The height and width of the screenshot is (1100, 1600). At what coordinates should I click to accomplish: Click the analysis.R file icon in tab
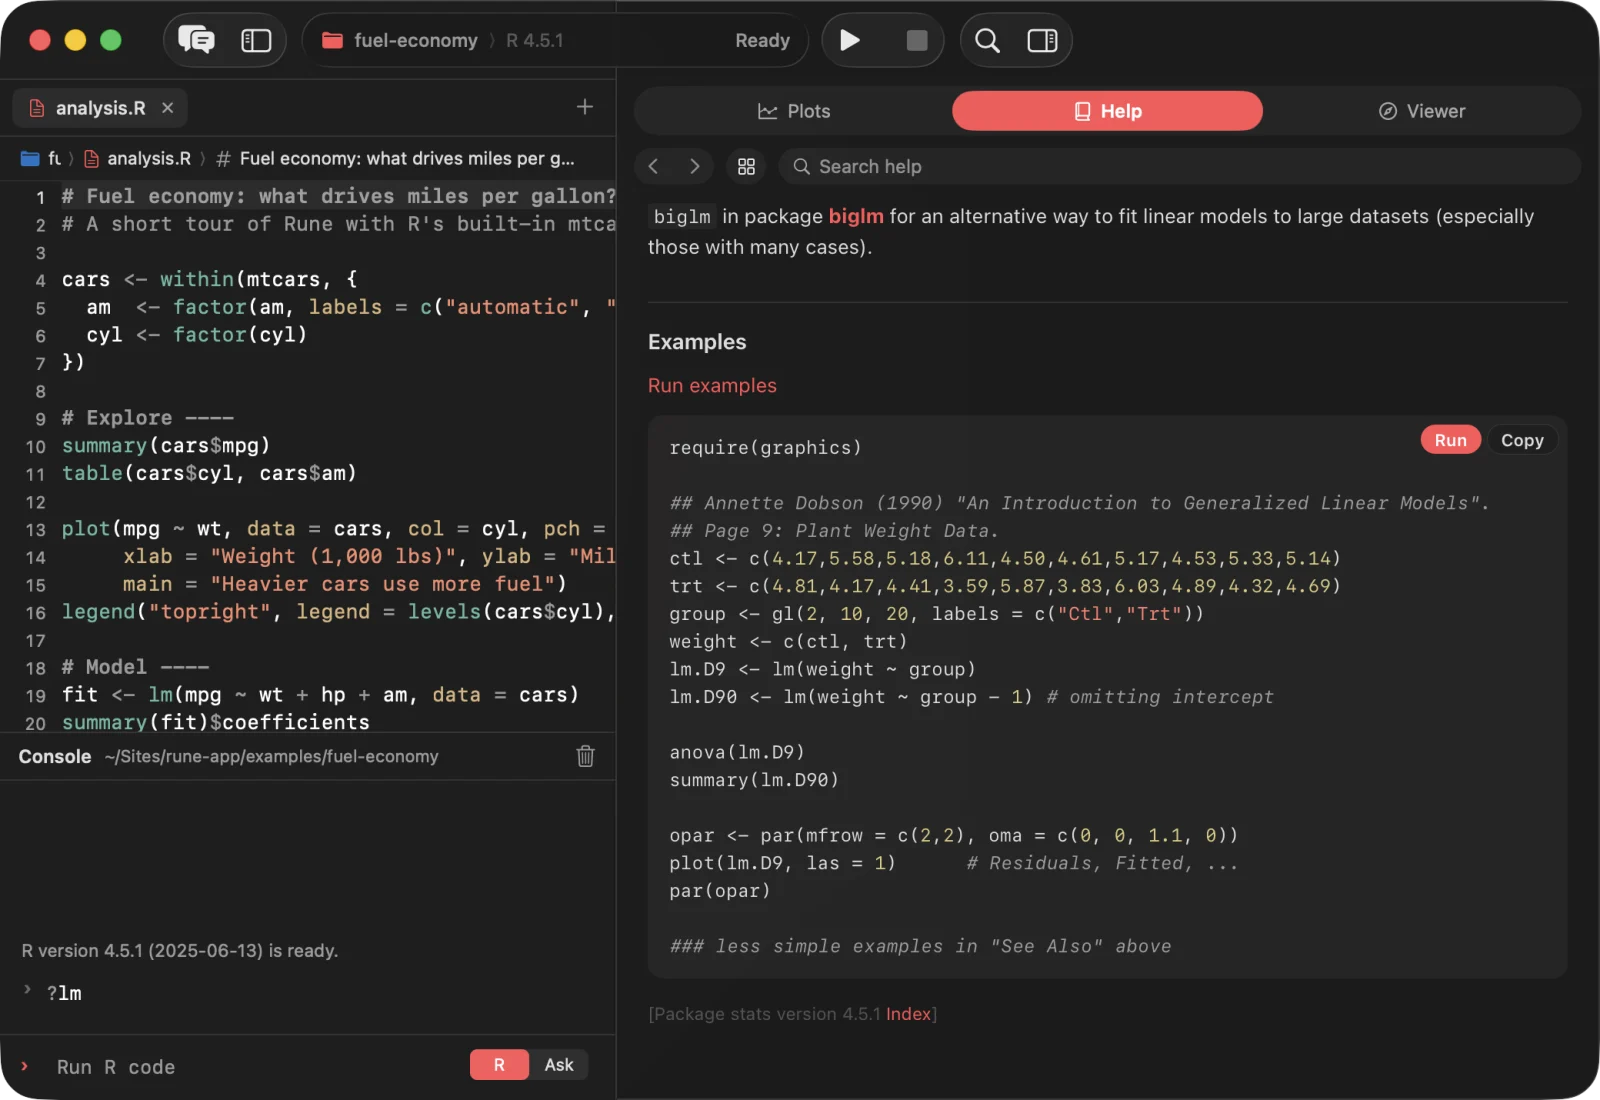(37, 108)
